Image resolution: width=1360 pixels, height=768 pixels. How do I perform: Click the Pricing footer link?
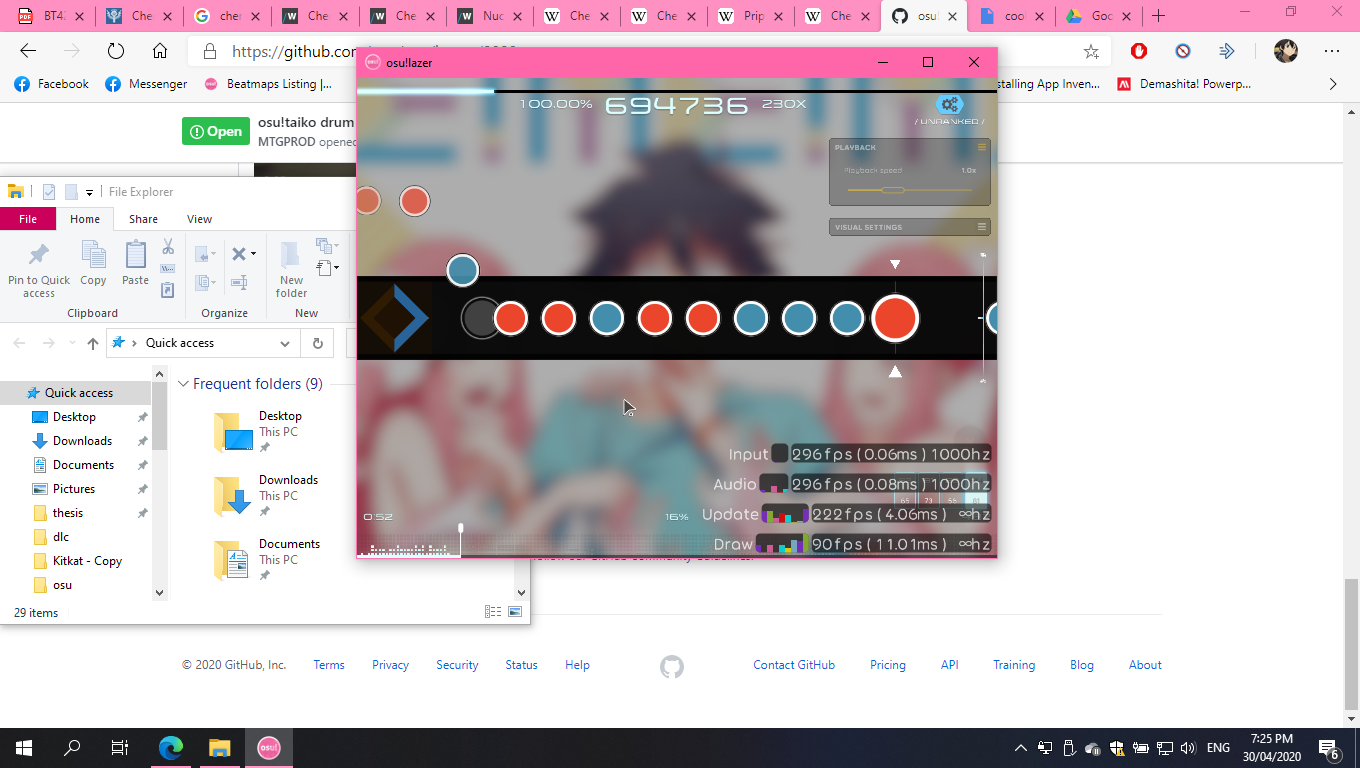pyautogui.click(x=888, y=665)
